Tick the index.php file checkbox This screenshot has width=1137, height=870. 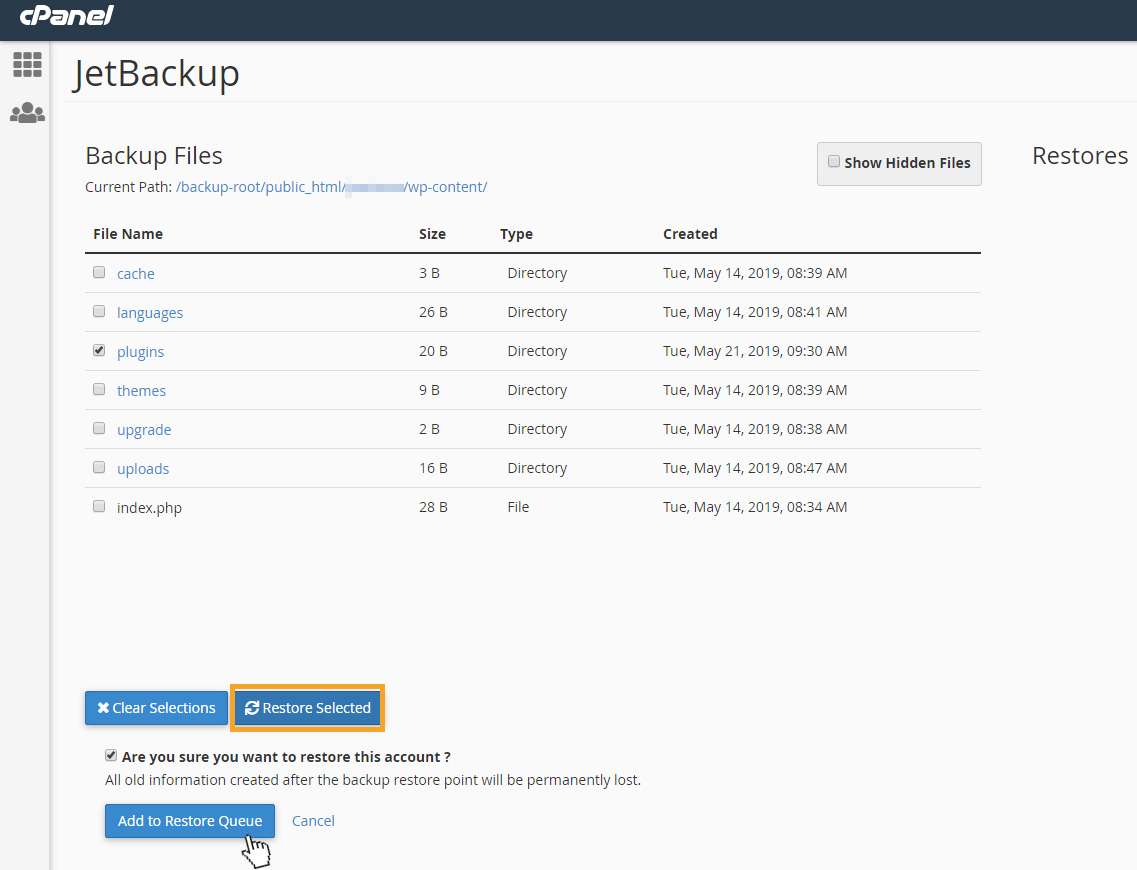click(x=99, y=507)
